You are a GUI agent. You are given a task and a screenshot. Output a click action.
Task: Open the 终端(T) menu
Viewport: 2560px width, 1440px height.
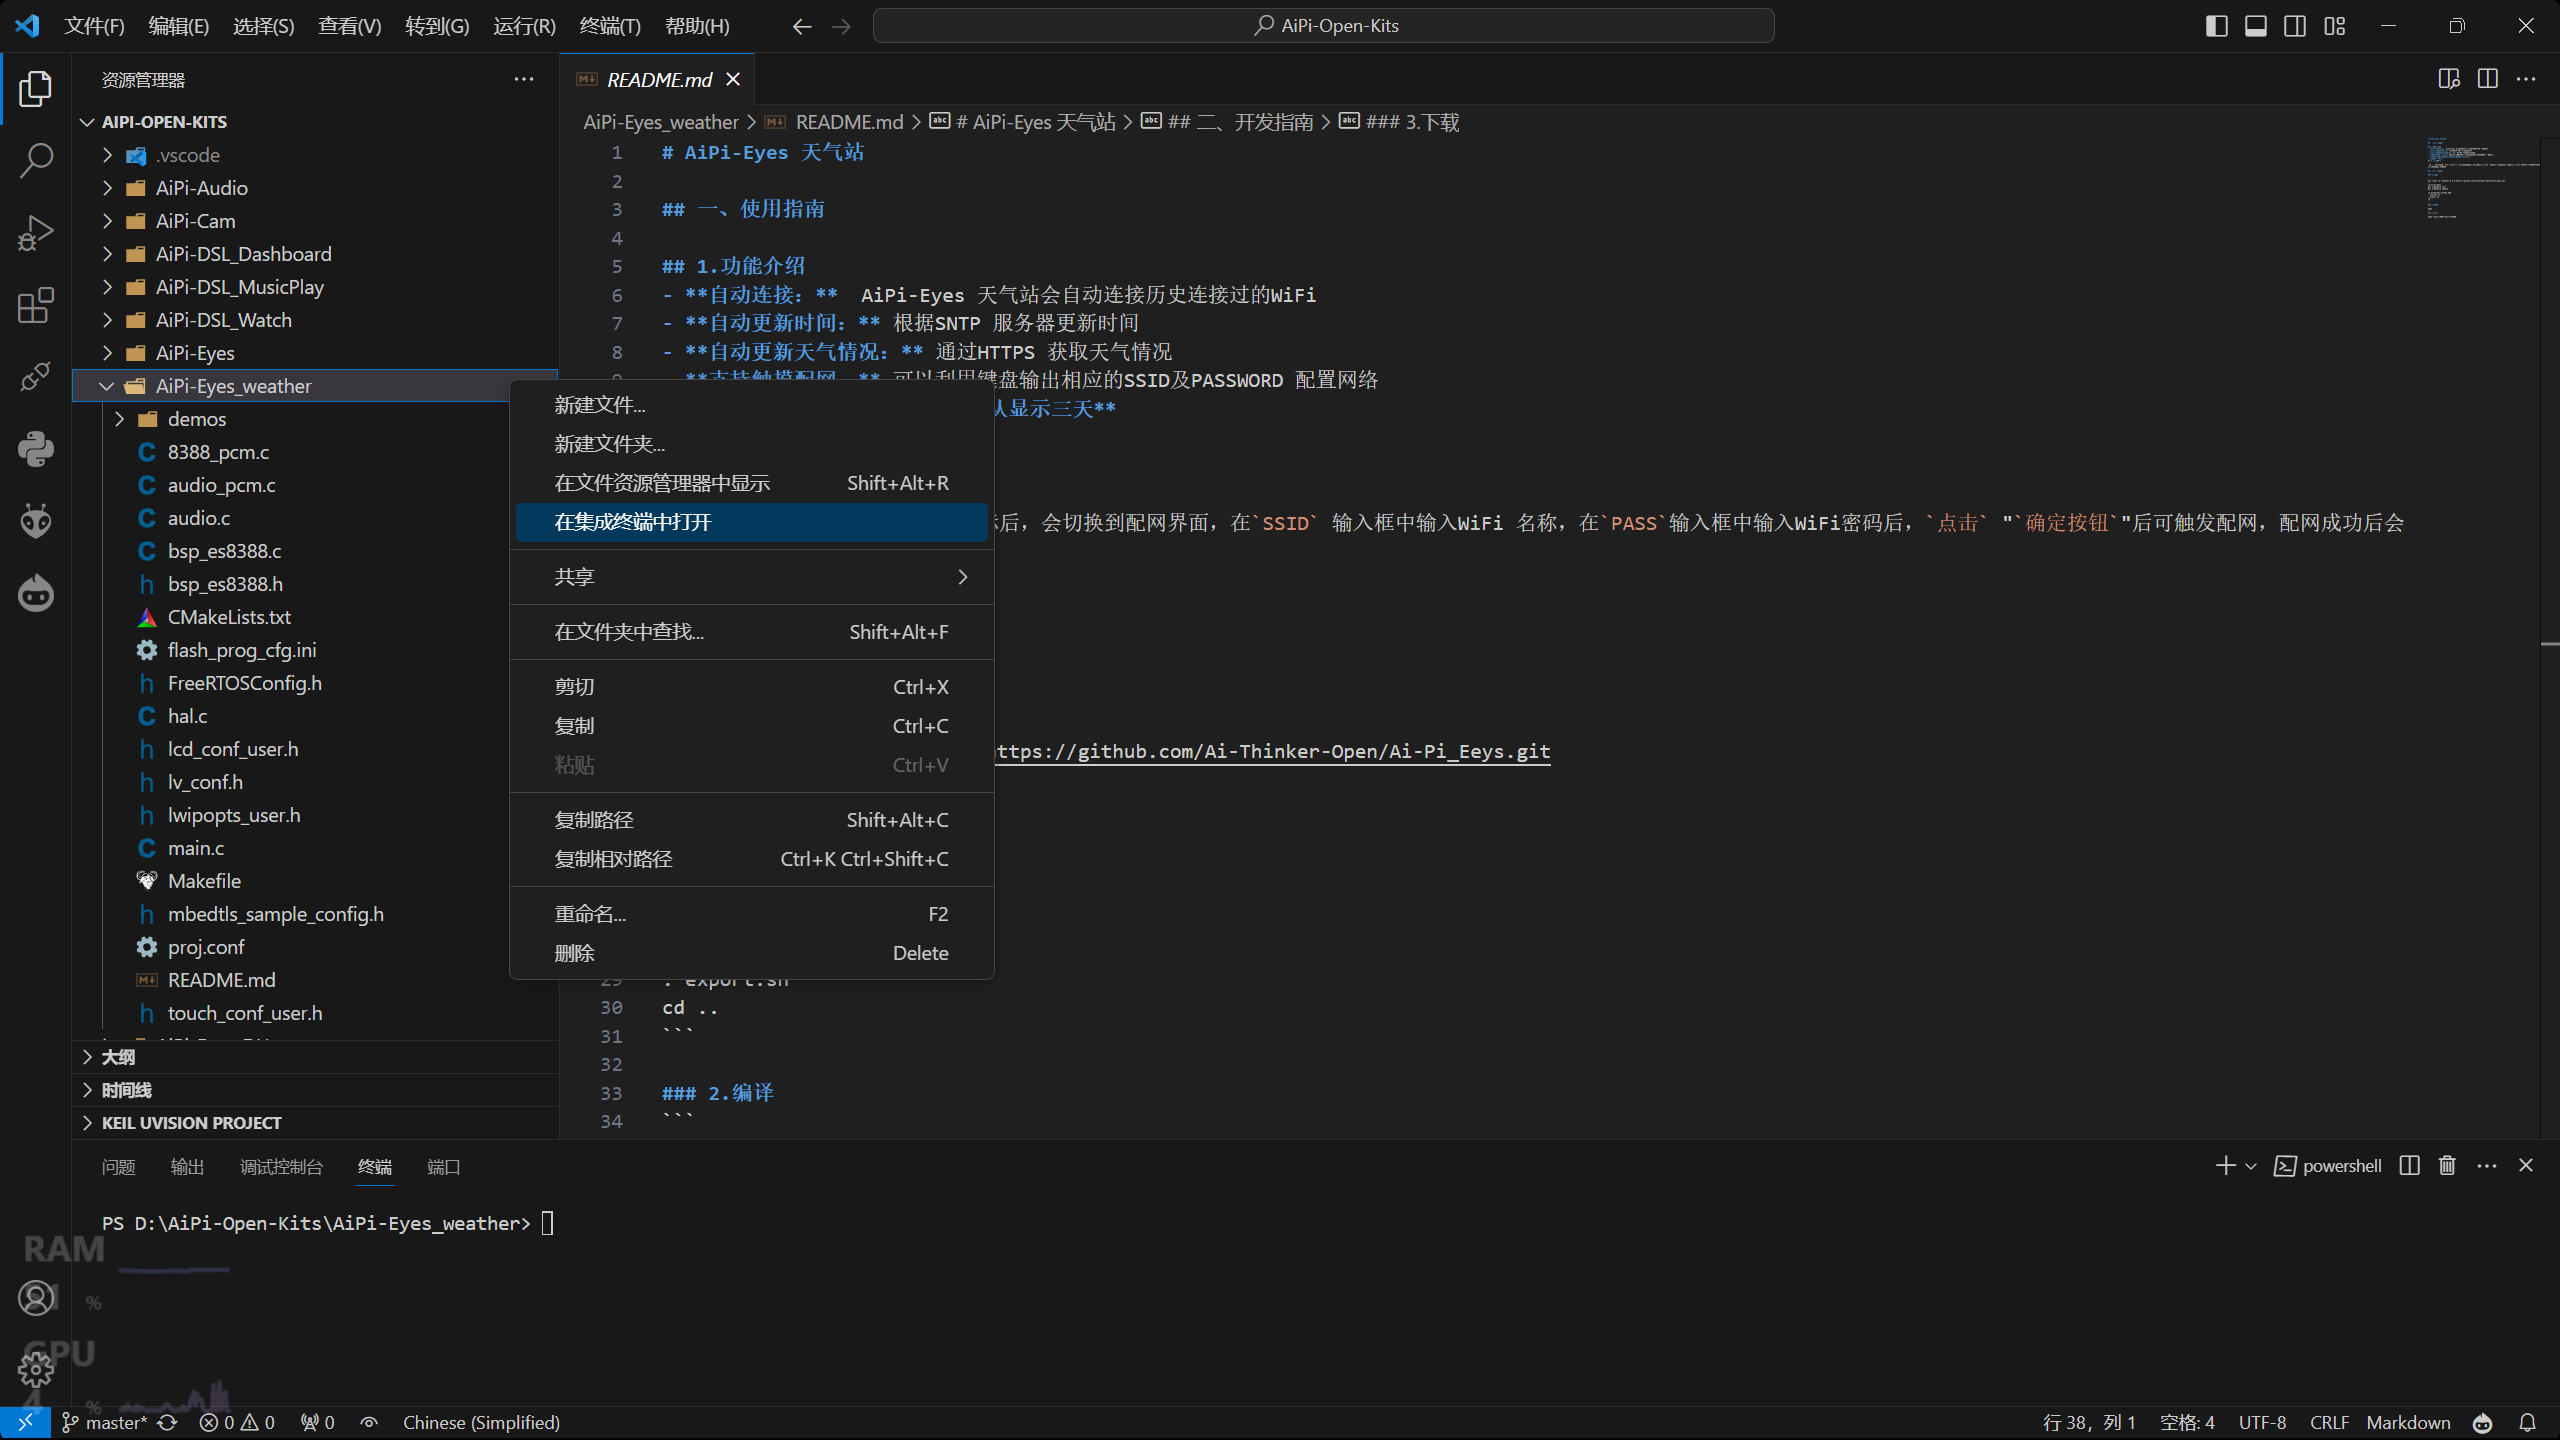click(x=610, y=26)
